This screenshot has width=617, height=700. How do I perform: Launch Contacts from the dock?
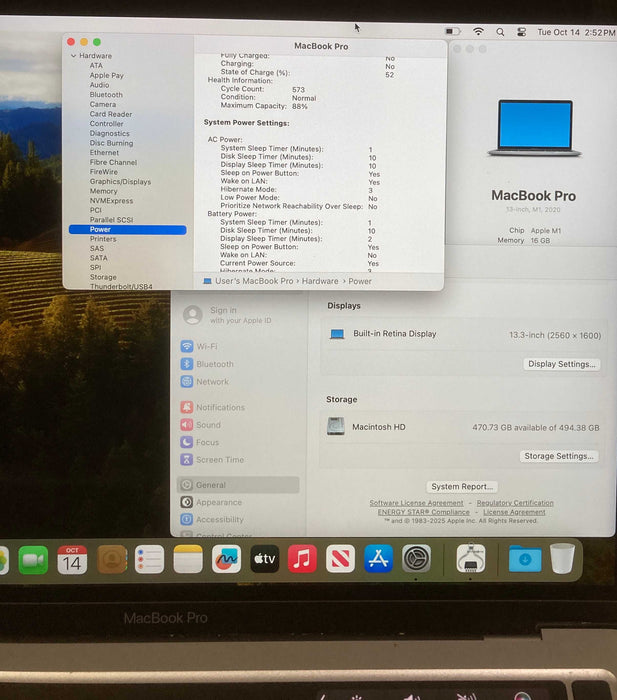click(112, 559)
